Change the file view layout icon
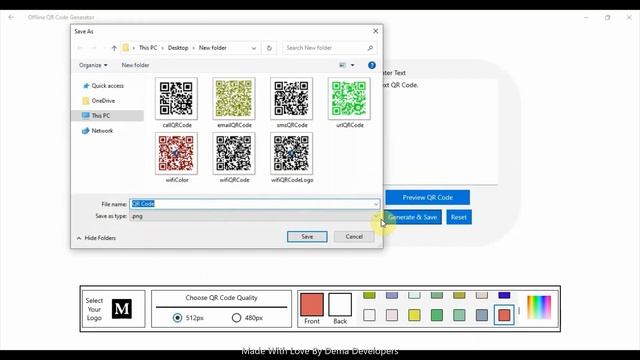The image size is (640, 360). pos(342,65)
